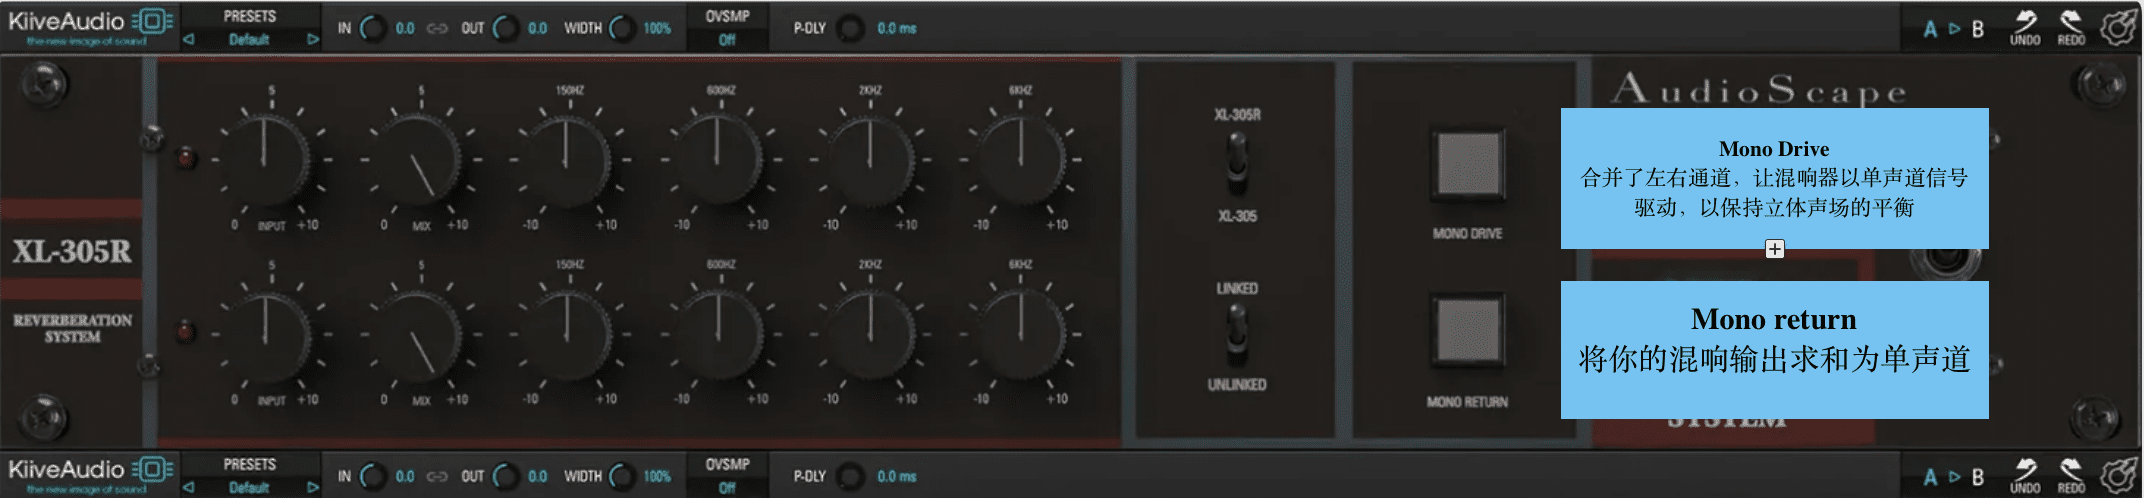Open the OVSMP Off oversampling menu in the top toolbar
2144x498 pixels.
point(727,39)
